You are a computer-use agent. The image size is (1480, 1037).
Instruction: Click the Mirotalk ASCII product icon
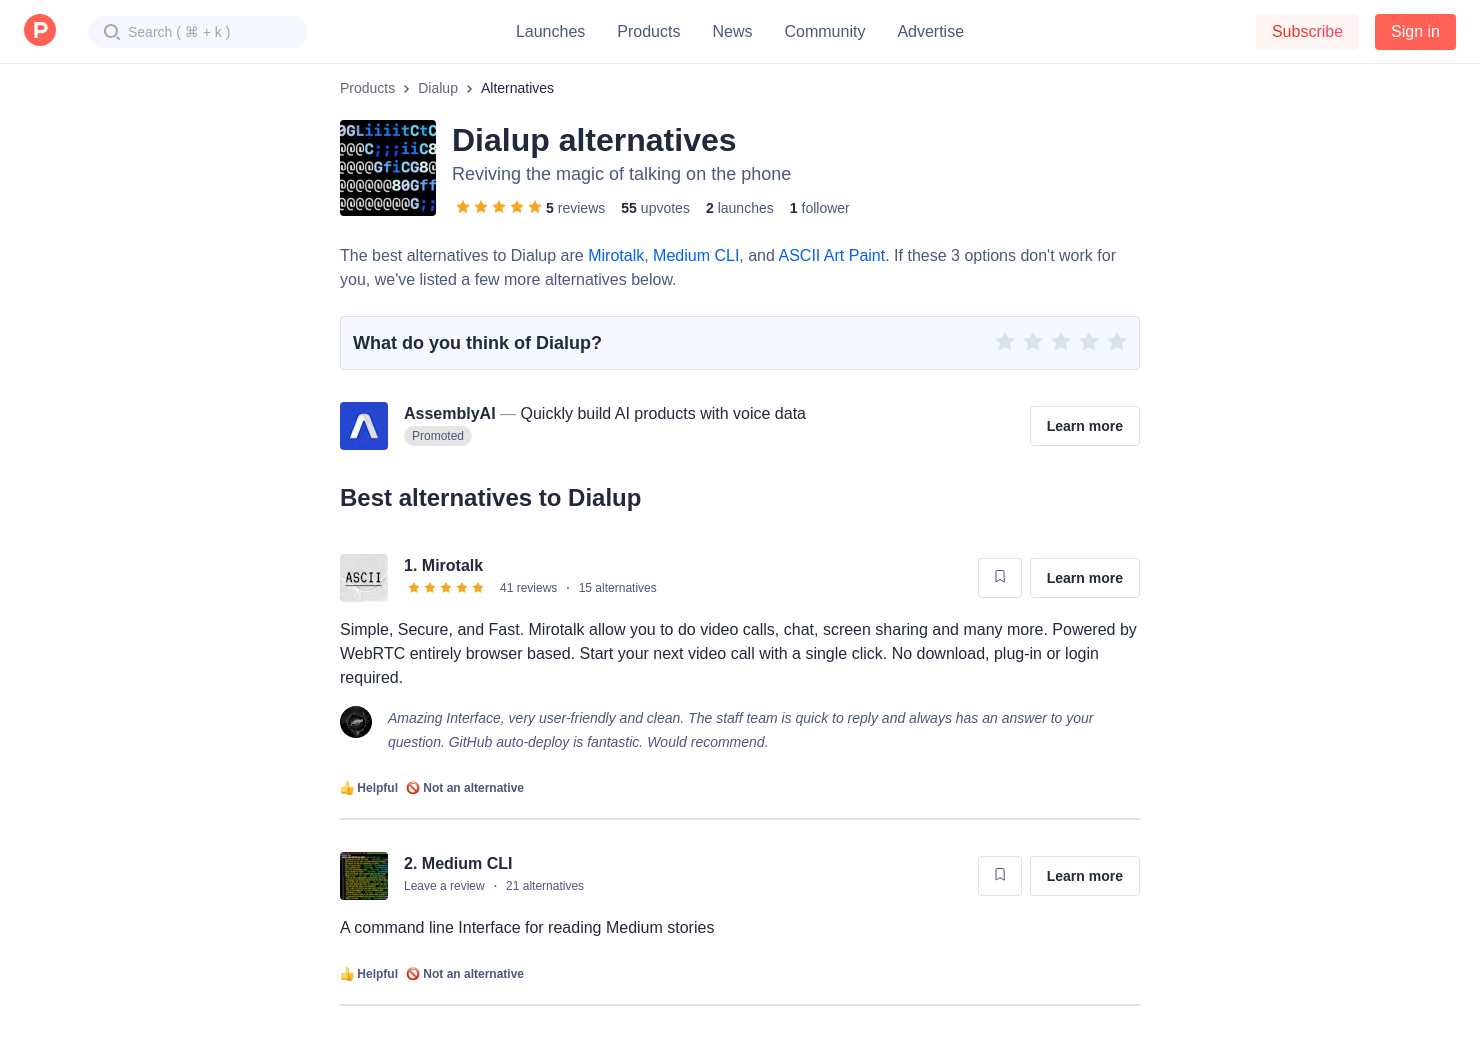(x=364, y=578)
